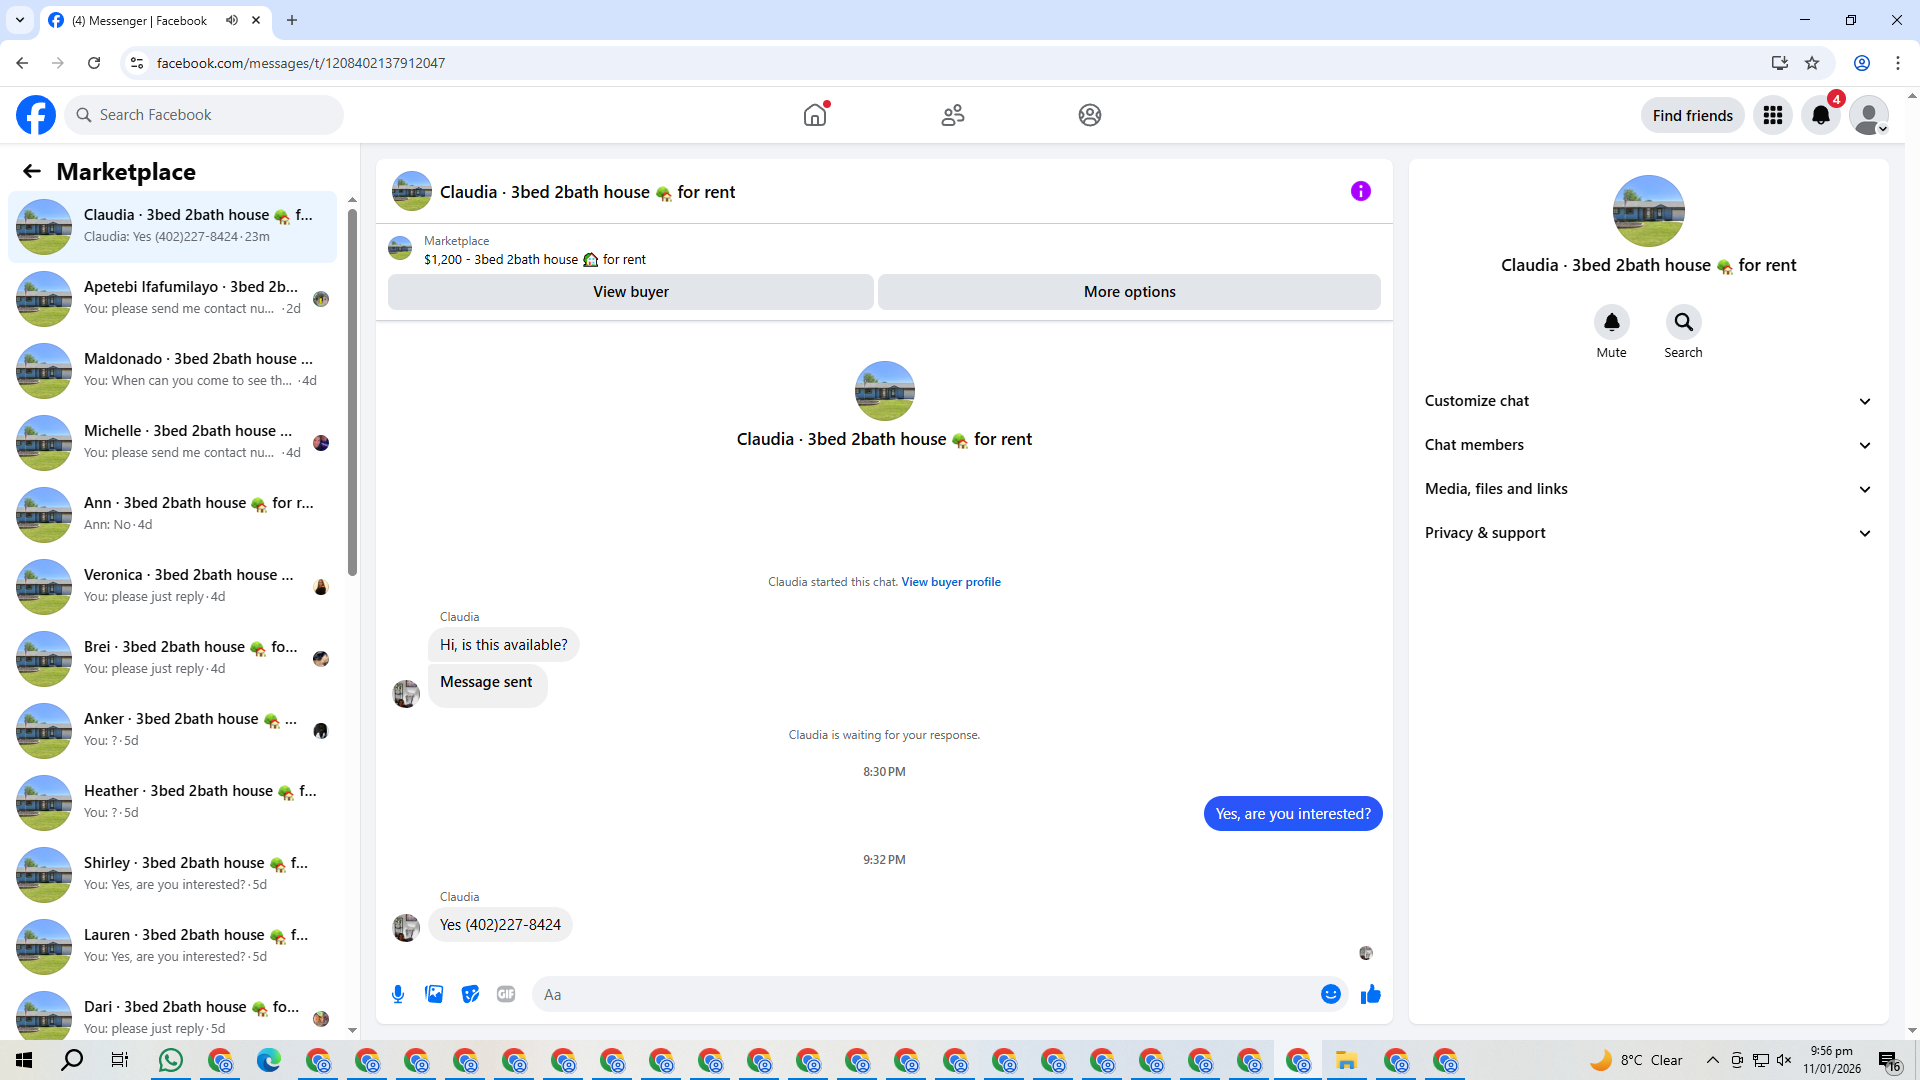The height and width of the screenshot is (1080, 1920).
Task: Open Windows notification center icon
Action: click(1889, 1060)
